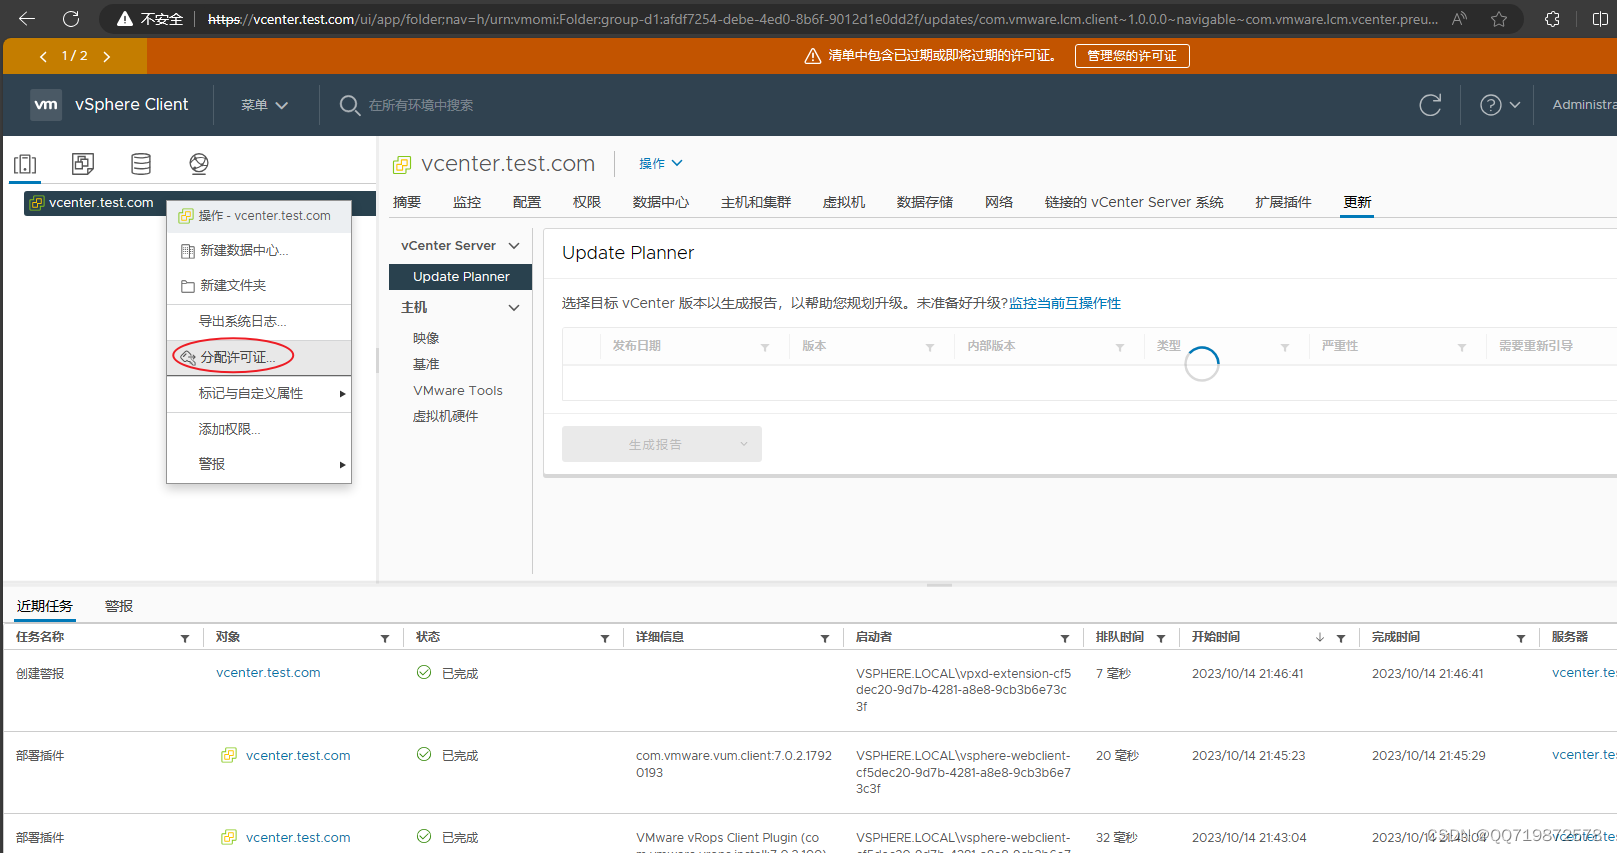The width and height of the screenshot is (1617, 853).
Task: Open filter for 启动者 column
Action: (1065, 638)
